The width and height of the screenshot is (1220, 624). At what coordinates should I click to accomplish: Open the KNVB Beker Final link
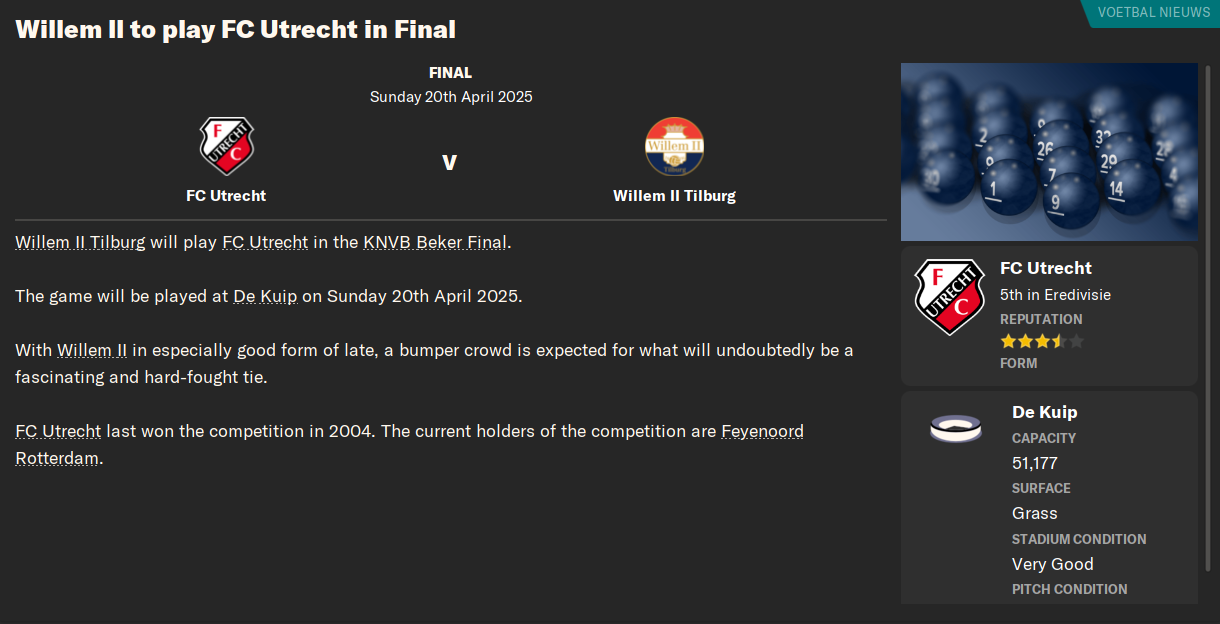click(435, 242)
